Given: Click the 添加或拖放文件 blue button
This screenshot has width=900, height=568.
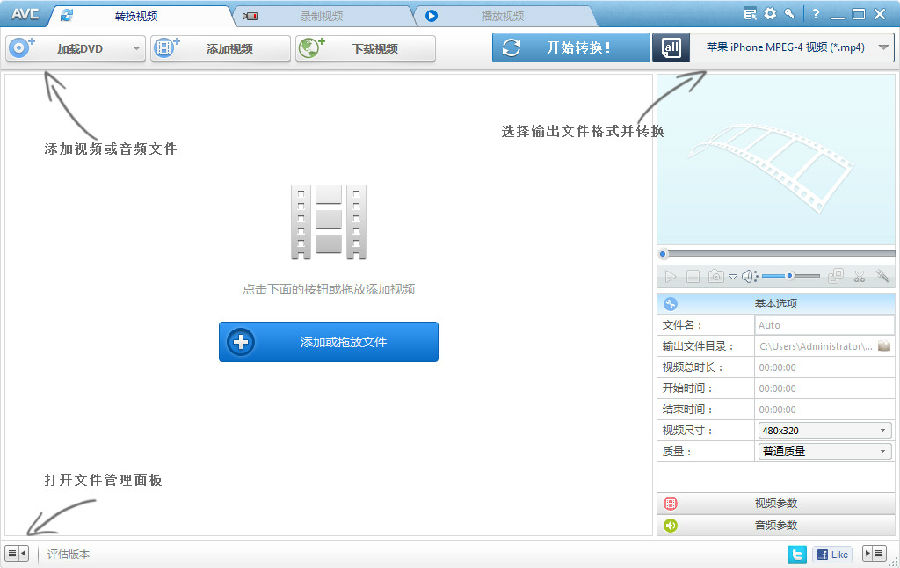Looking at the screenshot, I should 329,342.
